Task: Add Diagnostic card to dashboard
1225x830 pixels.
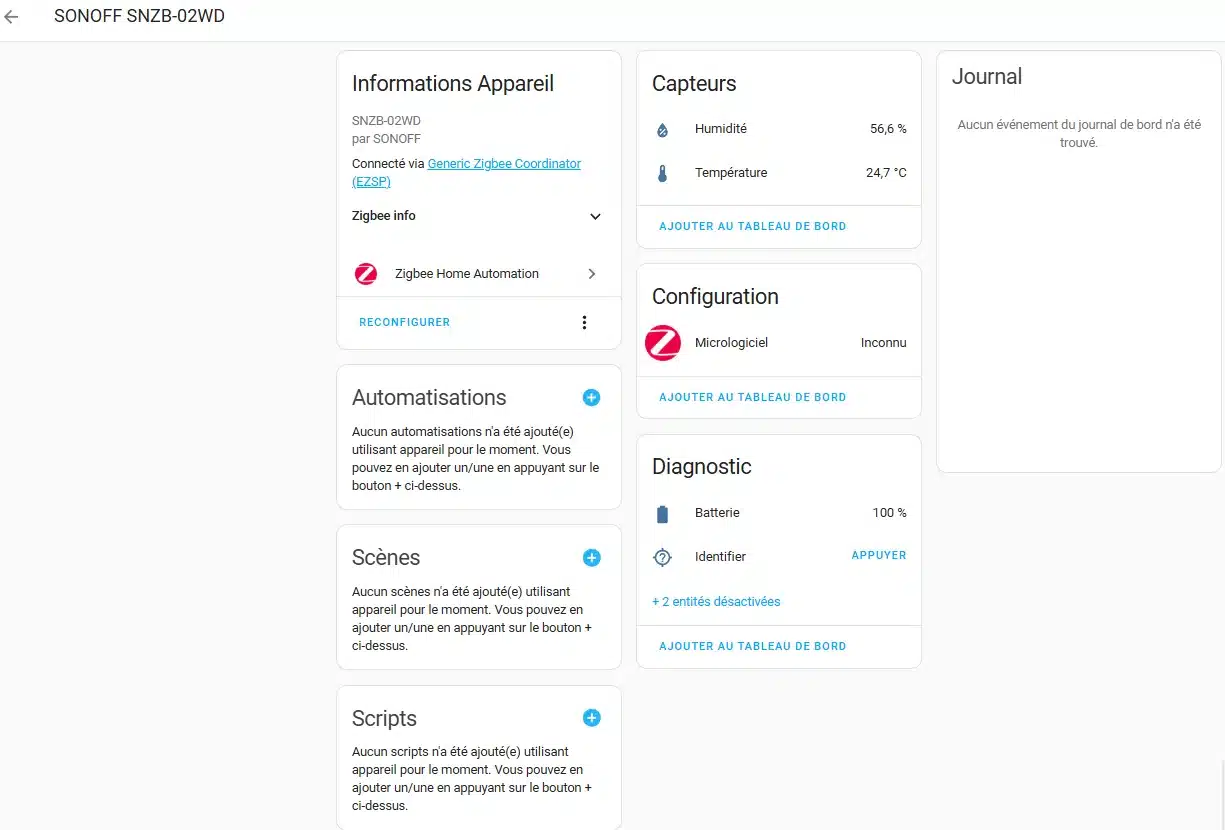Action: [x=753, y=646]
